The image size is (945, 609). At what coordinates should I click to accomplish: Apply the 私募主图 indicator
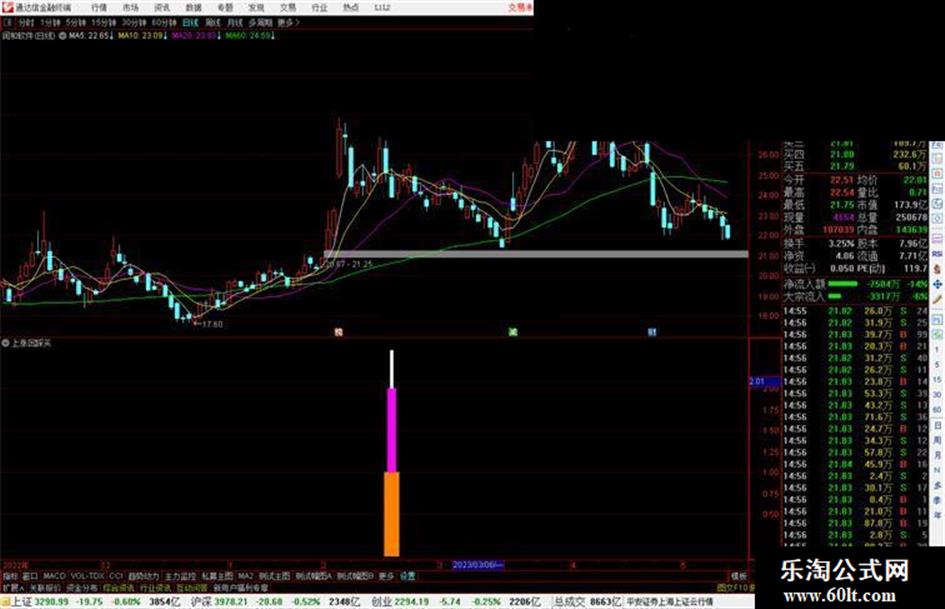(x=217, y=576)
